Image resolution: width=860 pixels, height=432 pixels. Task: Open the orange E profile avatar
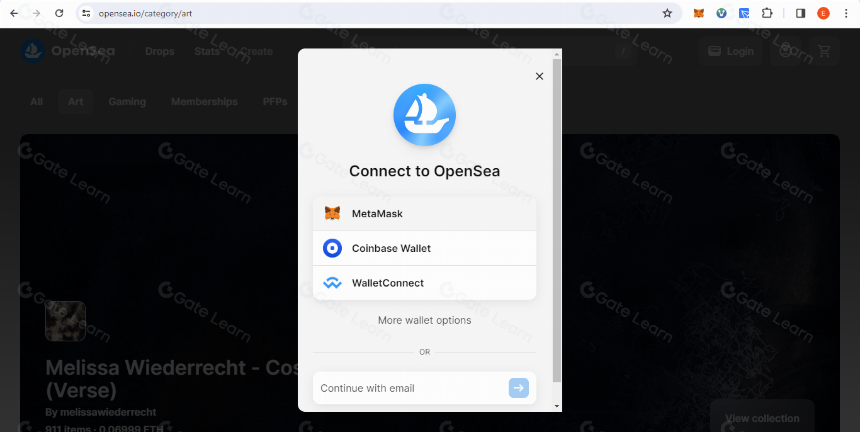[x=823, y=13]
